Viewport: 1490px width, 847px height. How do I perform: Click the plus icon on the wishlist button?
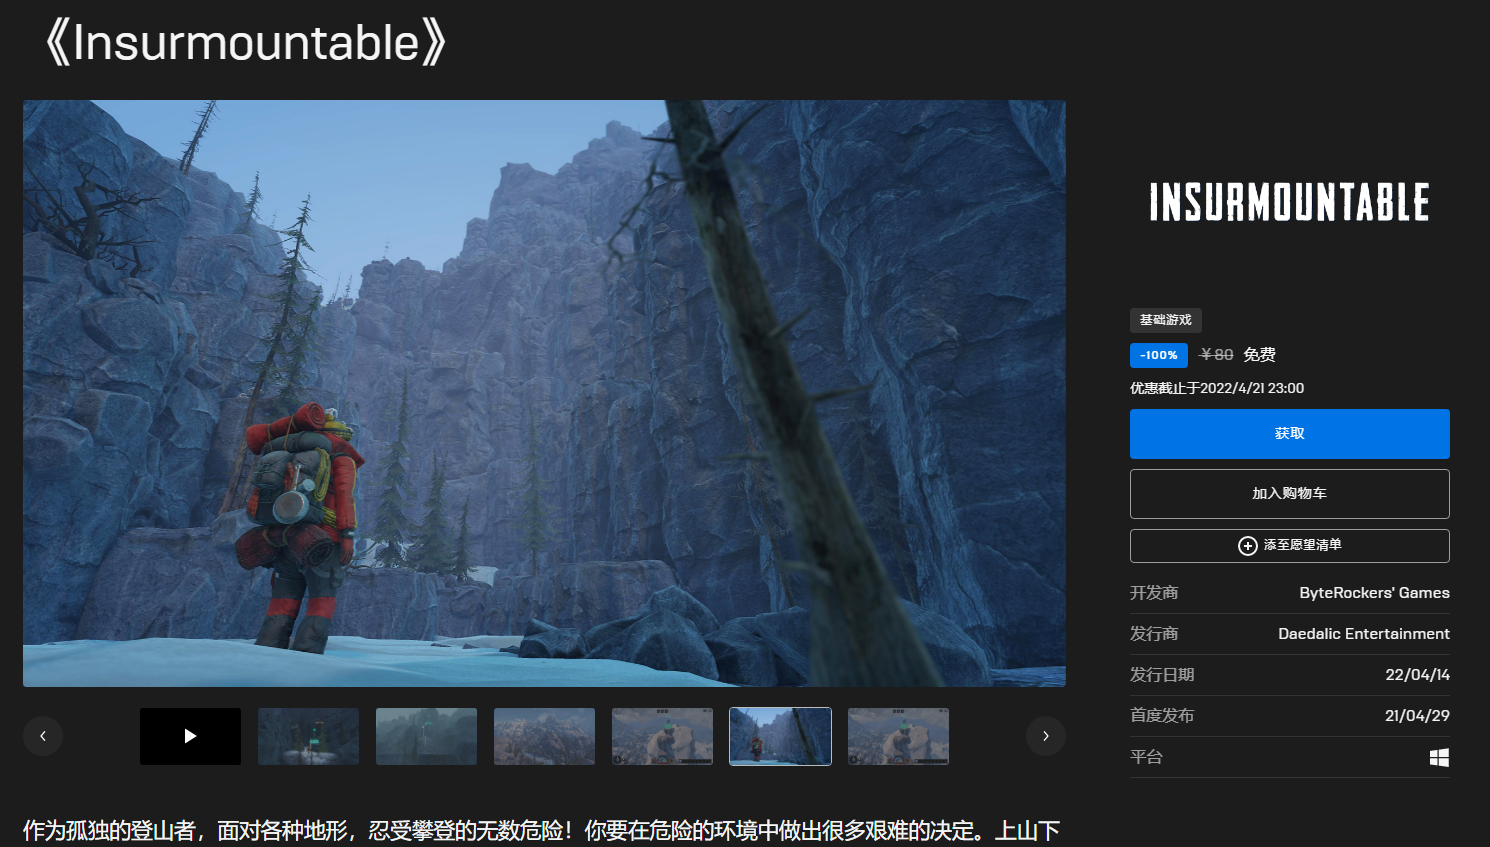coord(1247,546)
